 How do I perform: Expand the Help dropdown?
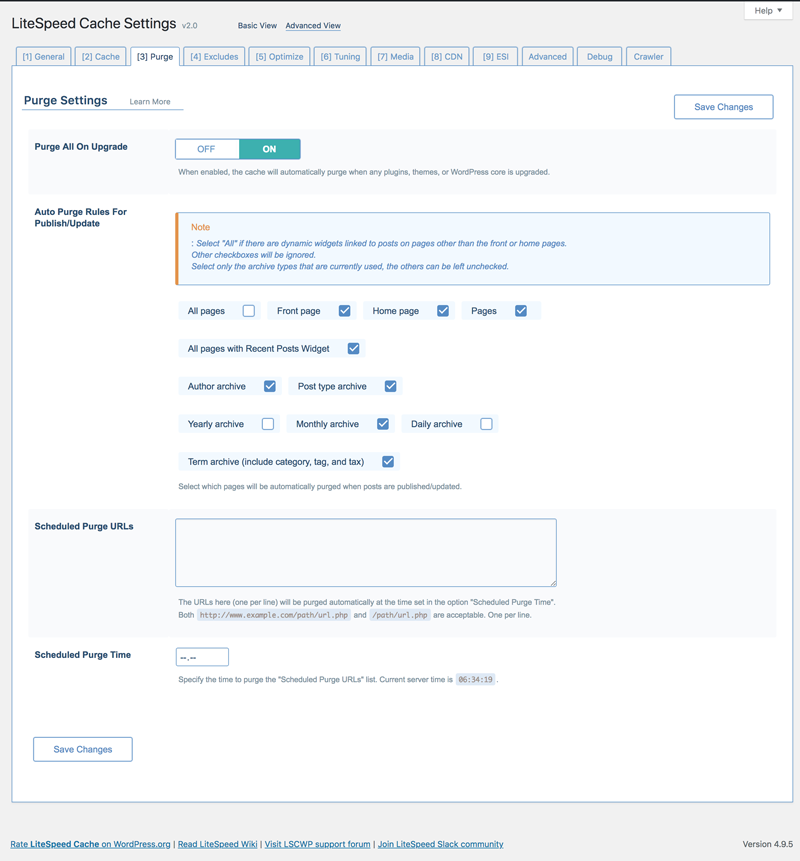(768, 10)
